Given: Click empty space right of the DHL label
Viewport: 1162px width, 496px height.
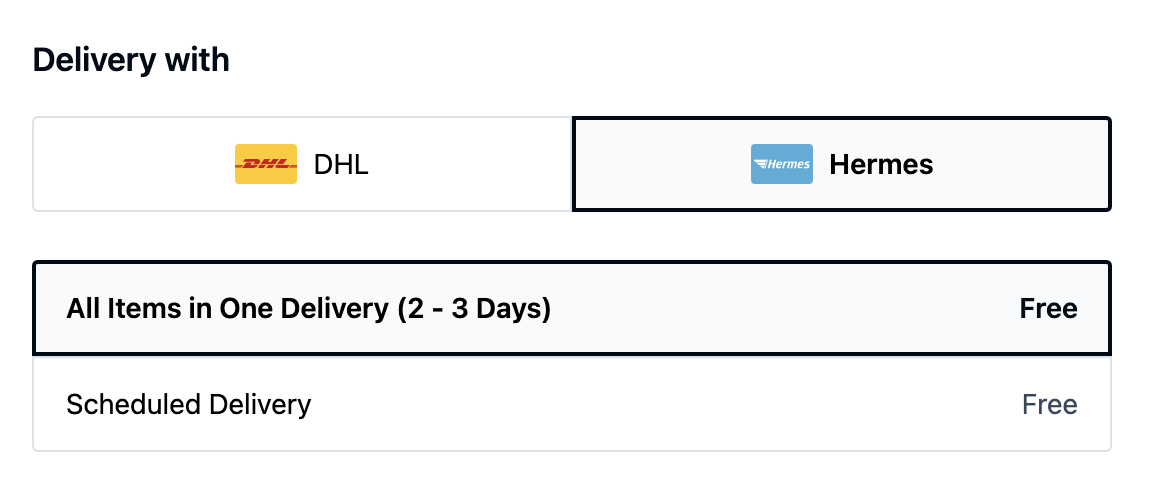Looking at the screenshot, I should [x=470, y=164].
